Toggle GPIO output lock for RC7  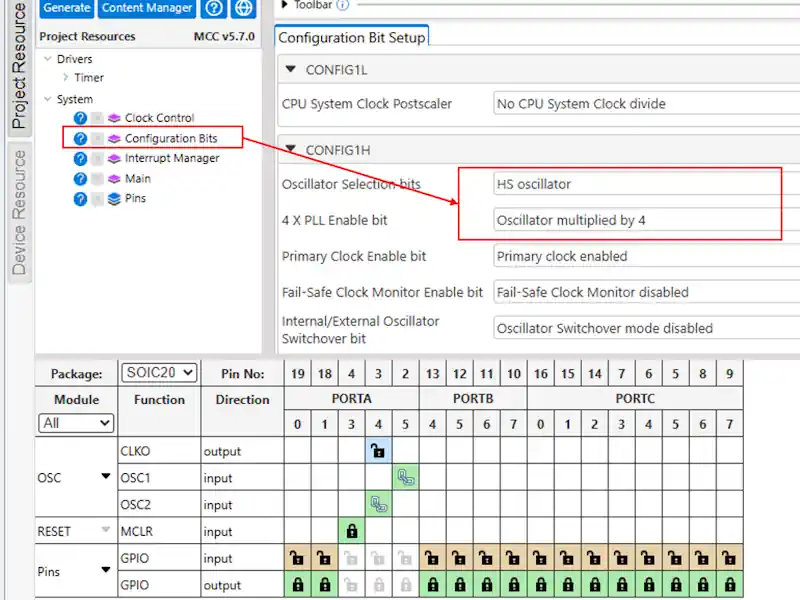730,585
